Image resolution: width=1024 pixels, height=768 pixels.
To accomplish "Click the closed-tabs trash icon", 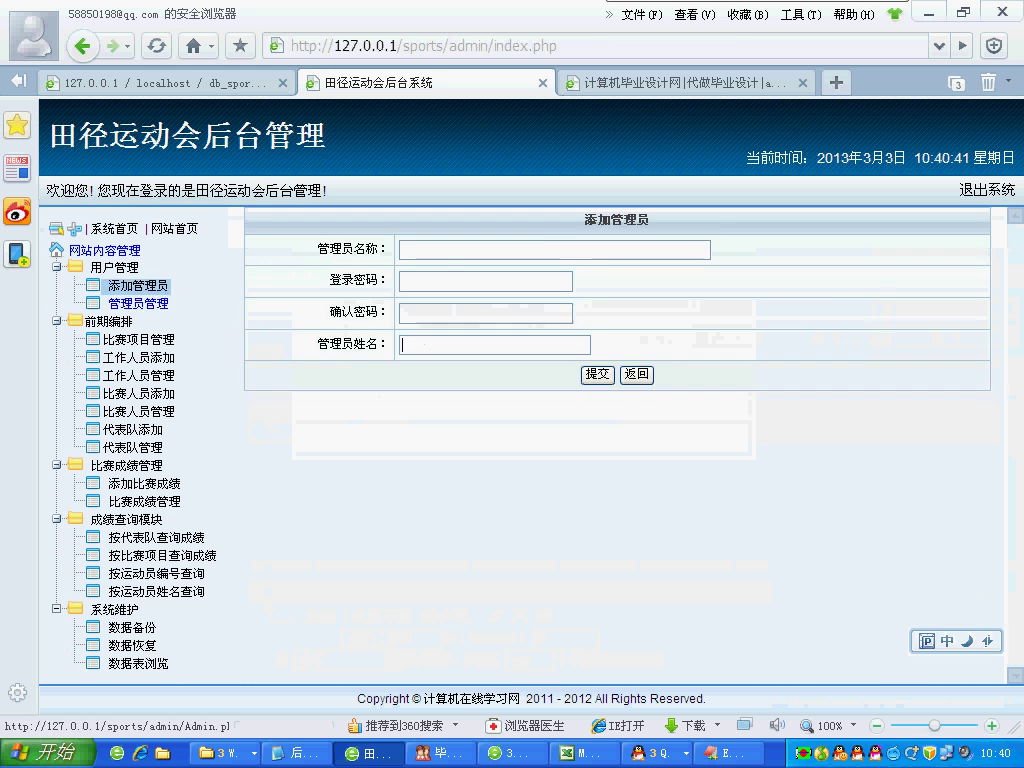I will point(988,82).
